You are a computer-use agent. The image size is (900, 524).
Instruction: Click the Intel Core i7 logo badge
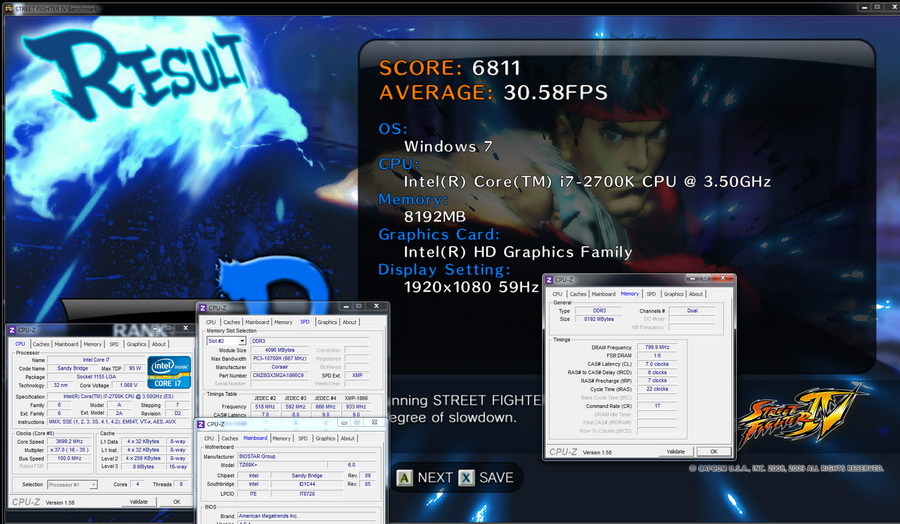(169, 372)
